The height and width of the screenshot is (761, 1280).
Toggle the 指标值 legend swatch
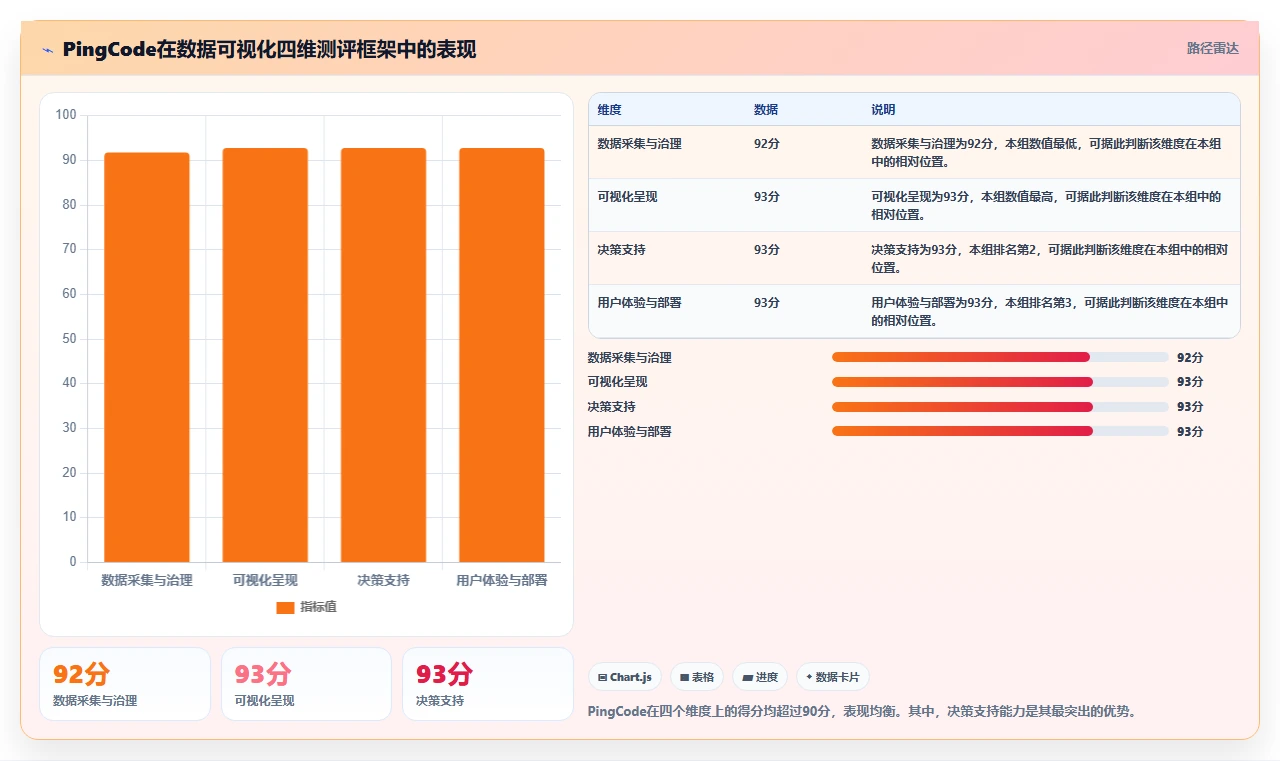point(285,607)
